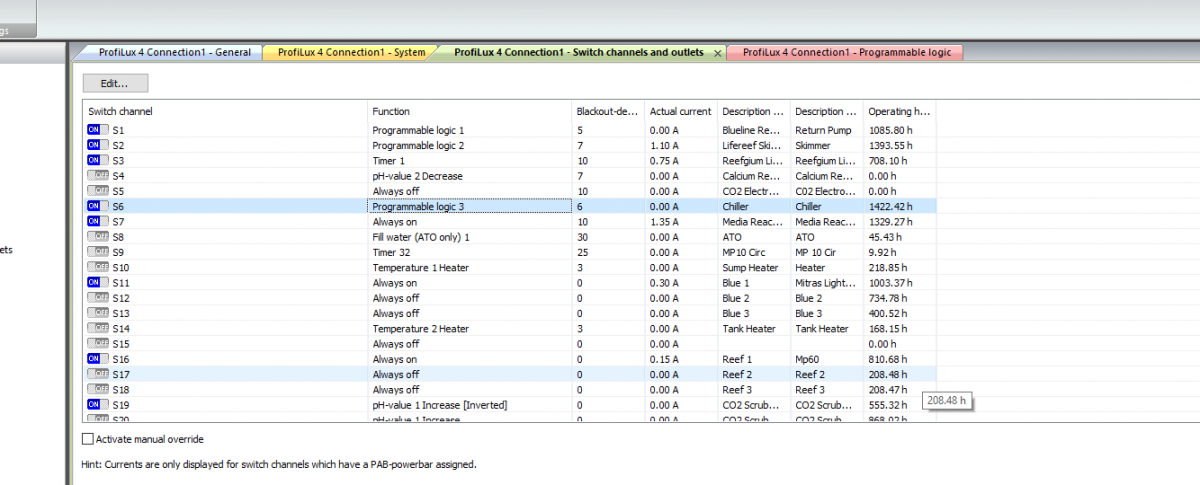
Task: Toggle the S1 ON switch
Action: pyautogui.click(x=97, y=130)
